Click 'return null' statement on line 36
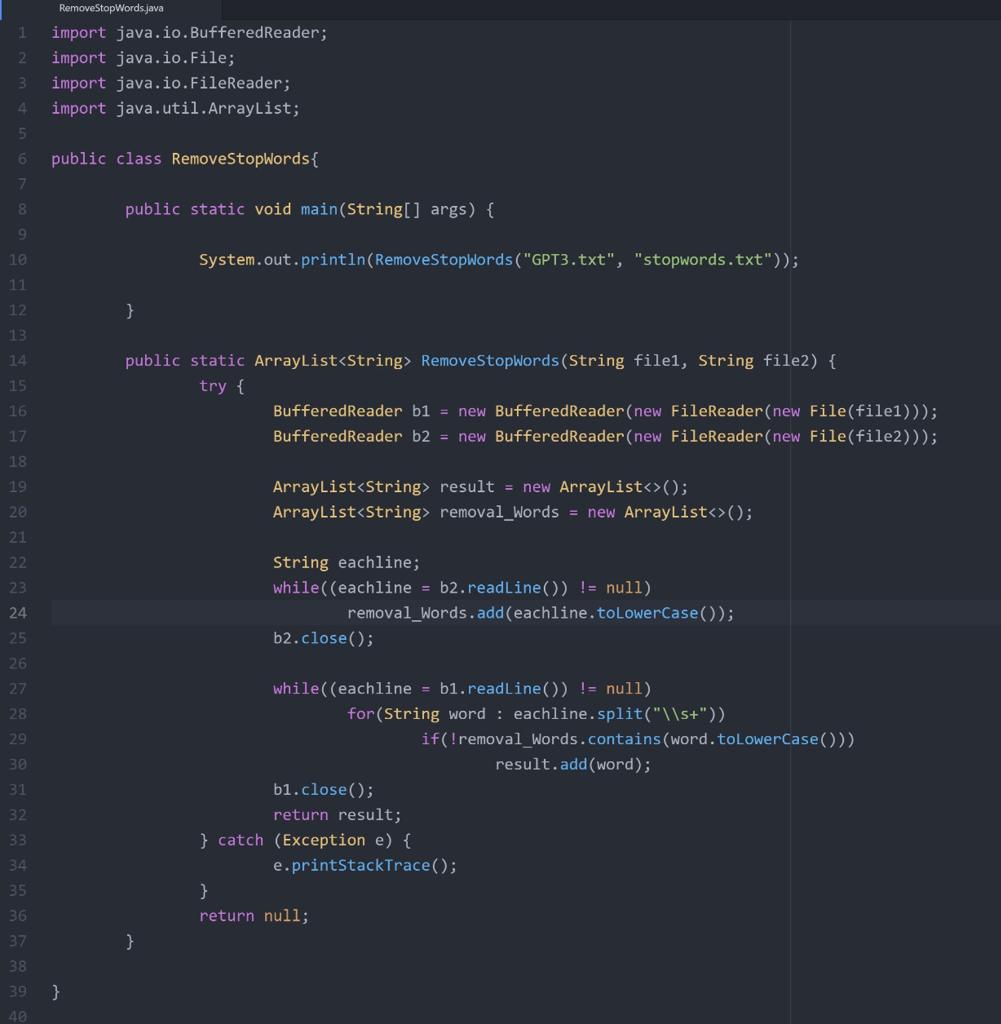The image size is (1001, 1024). coord(254,916)
